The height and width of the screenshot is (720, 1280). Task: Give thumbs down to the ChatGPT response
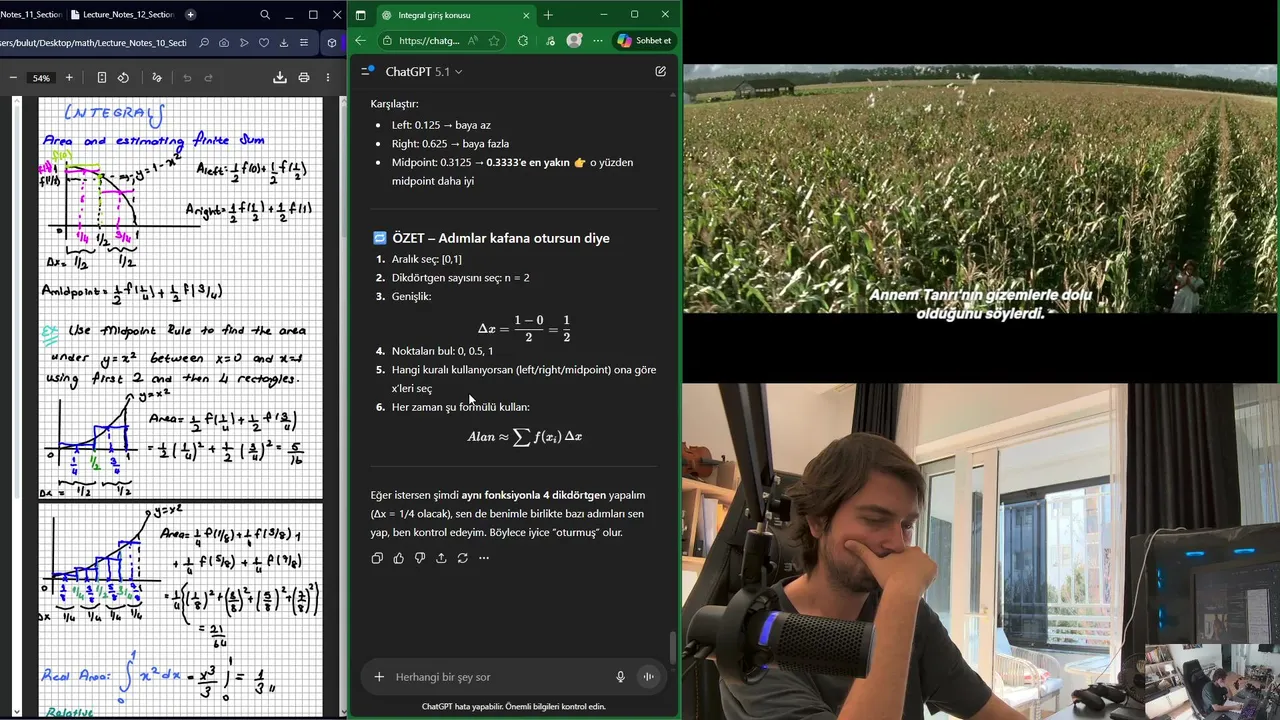[x=420, y=558]
